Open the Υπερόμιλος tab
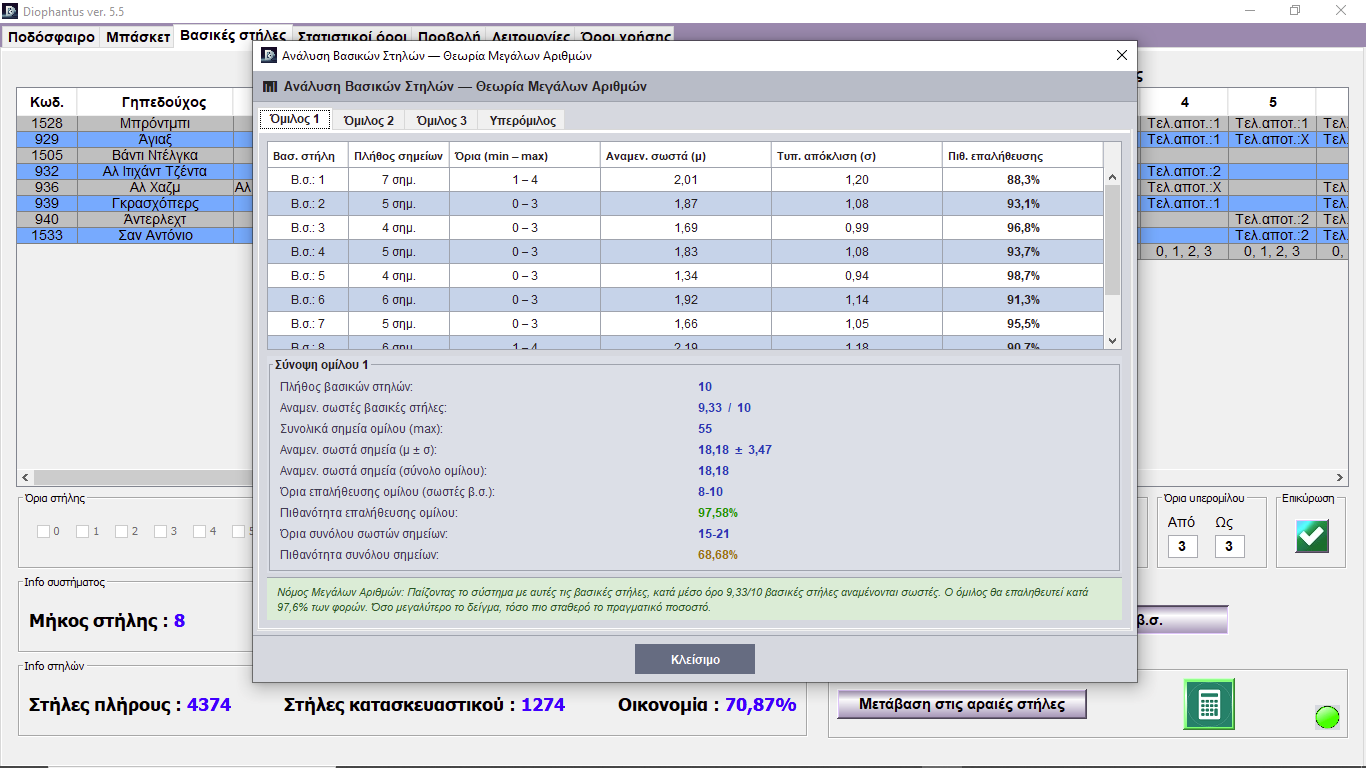1366x768 pixels. [521, 120]
